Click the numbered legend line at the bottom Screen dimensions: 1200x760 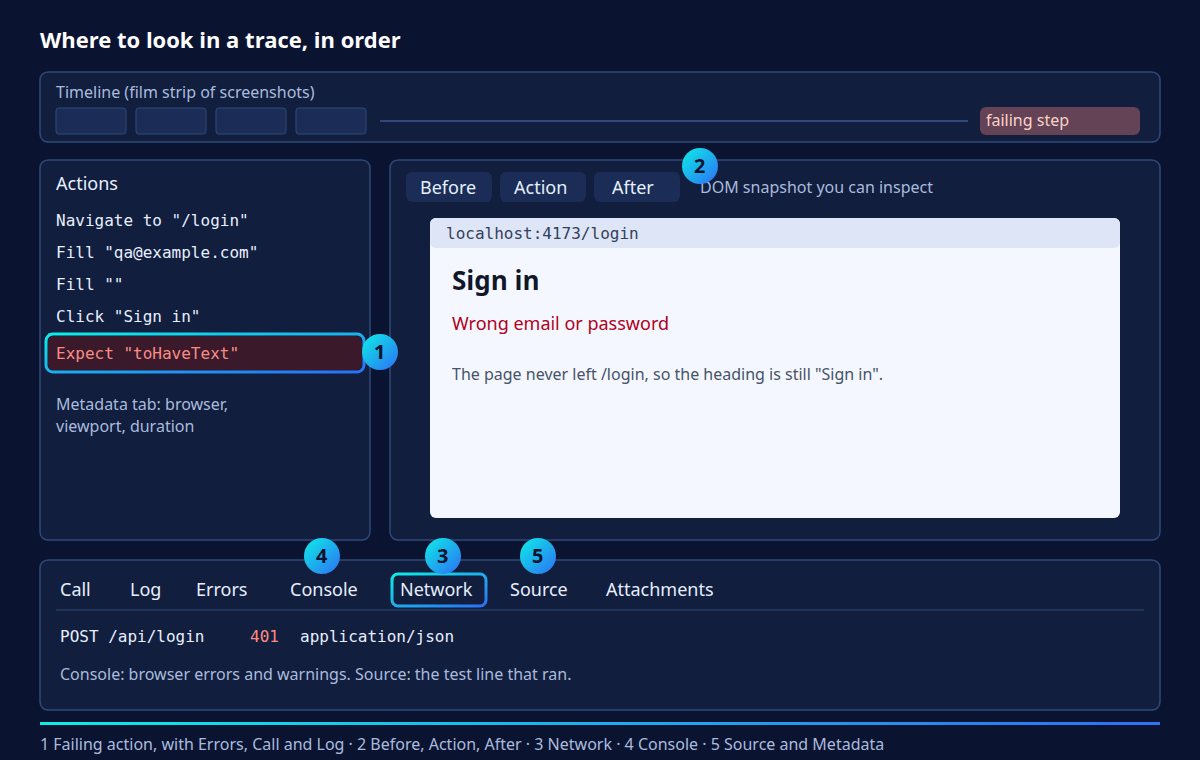(462, 744)
